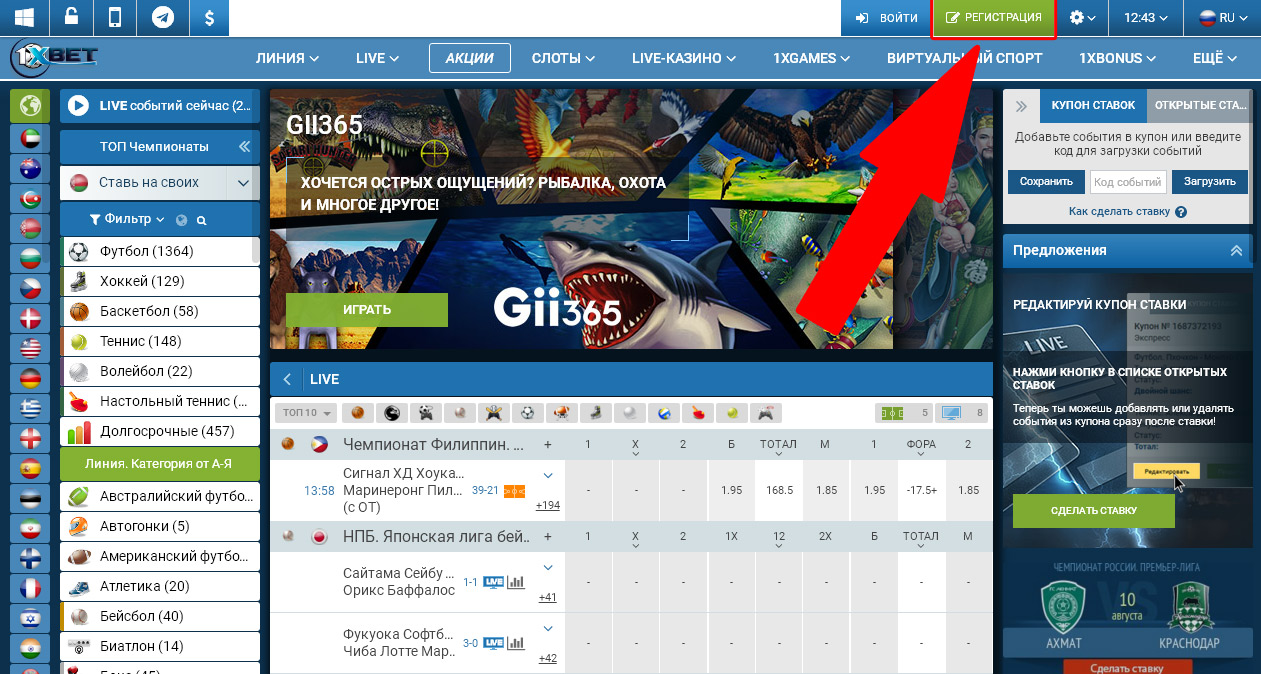
Task: Open the RU language dropdown
Action: point(1223,18)
